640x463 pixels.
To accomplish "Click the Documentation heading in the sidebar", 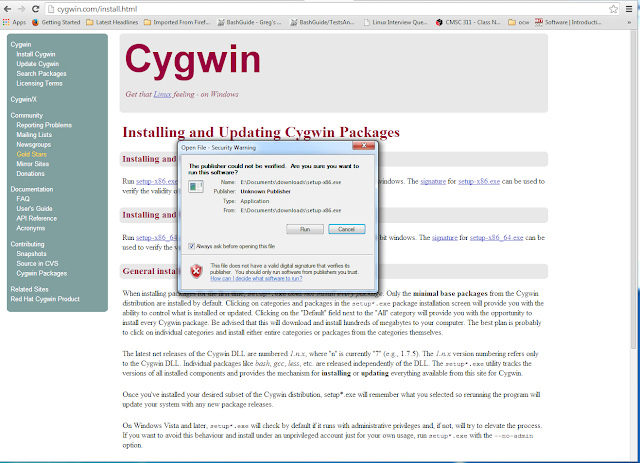I will (32, 189).
